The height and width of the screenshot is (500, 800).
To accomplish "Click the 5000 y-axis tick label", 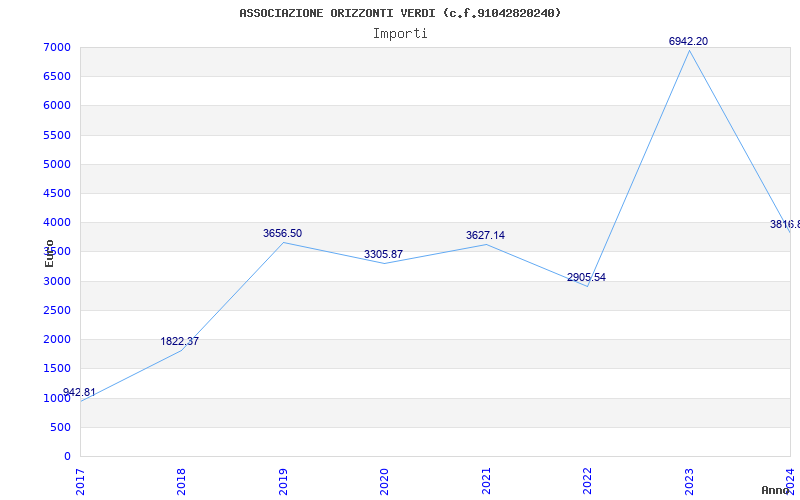I will (x=57, y=164).
